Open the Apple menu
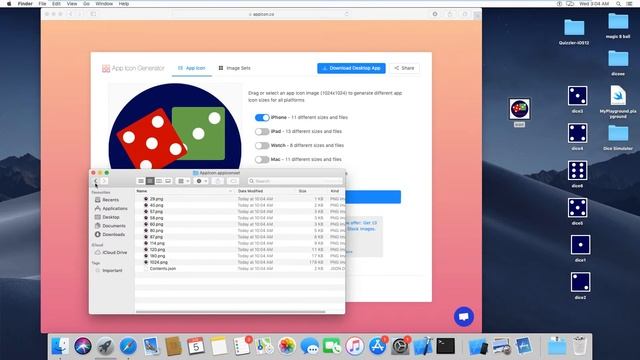This screenshot has width=640, height=360. pyautogui.click(x=9, y=4)
